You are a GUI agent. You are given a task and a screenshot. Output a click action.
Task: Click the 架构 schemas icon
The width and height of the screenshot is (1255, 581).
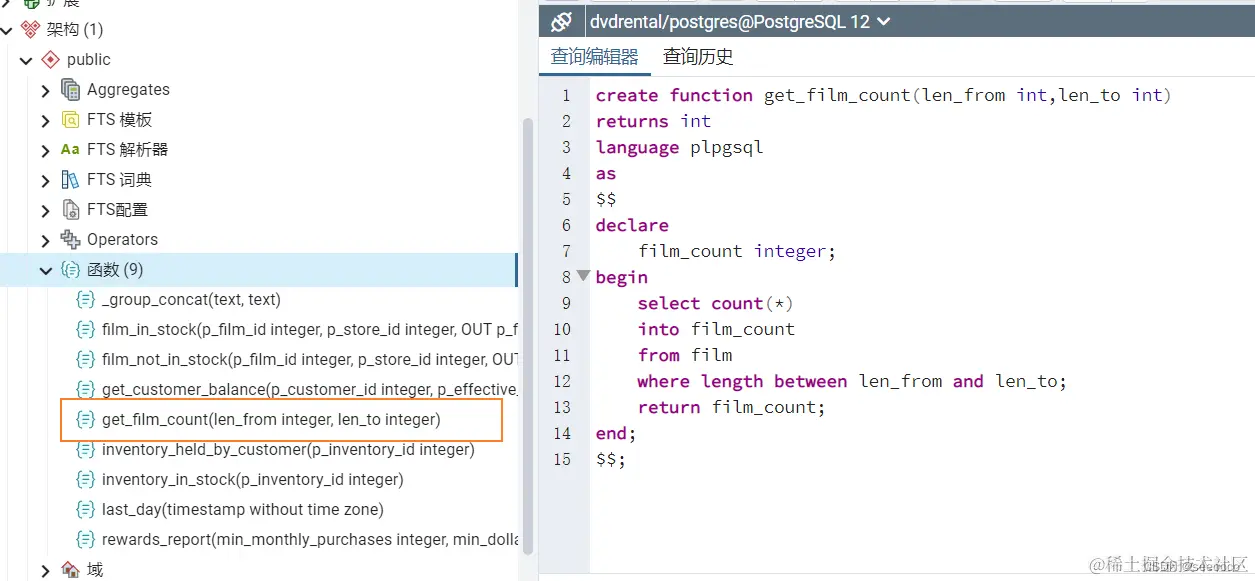pos(30,30)
